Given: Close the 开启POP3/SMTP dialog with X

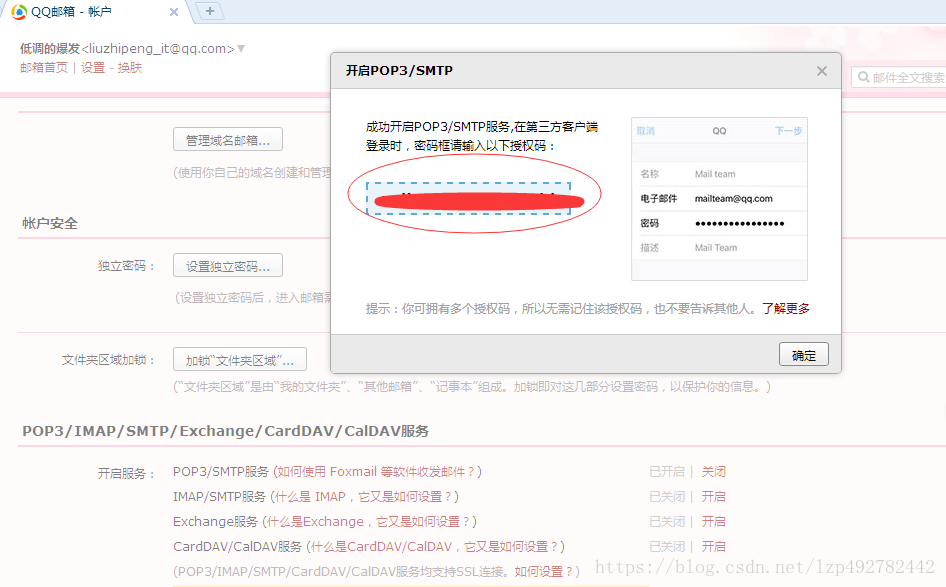Looking at the screenshot, I should 822,71.
